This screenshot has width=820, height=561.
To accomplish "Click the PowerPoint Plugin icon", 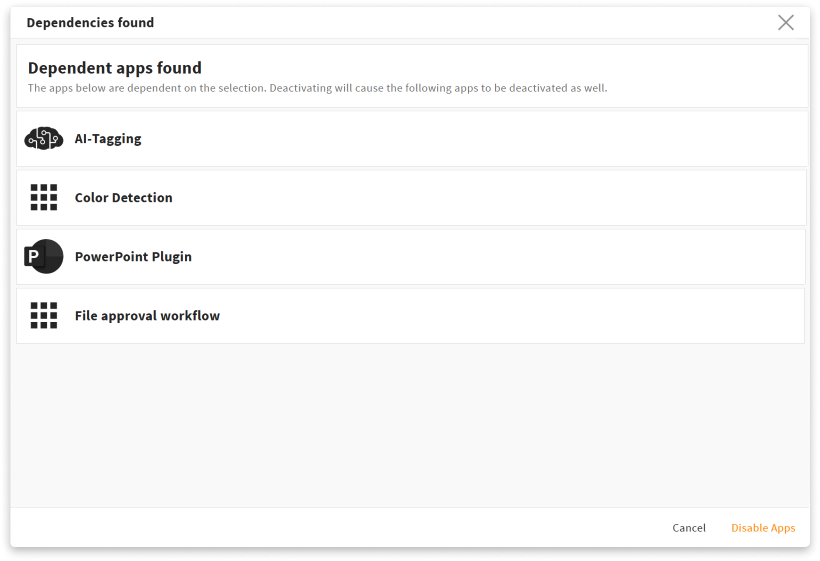I will (x=44, y=256).
